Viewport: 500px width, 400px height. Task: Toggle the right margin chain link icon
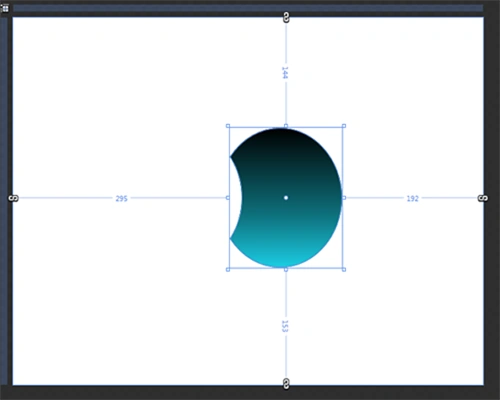(x=483, y=198)
